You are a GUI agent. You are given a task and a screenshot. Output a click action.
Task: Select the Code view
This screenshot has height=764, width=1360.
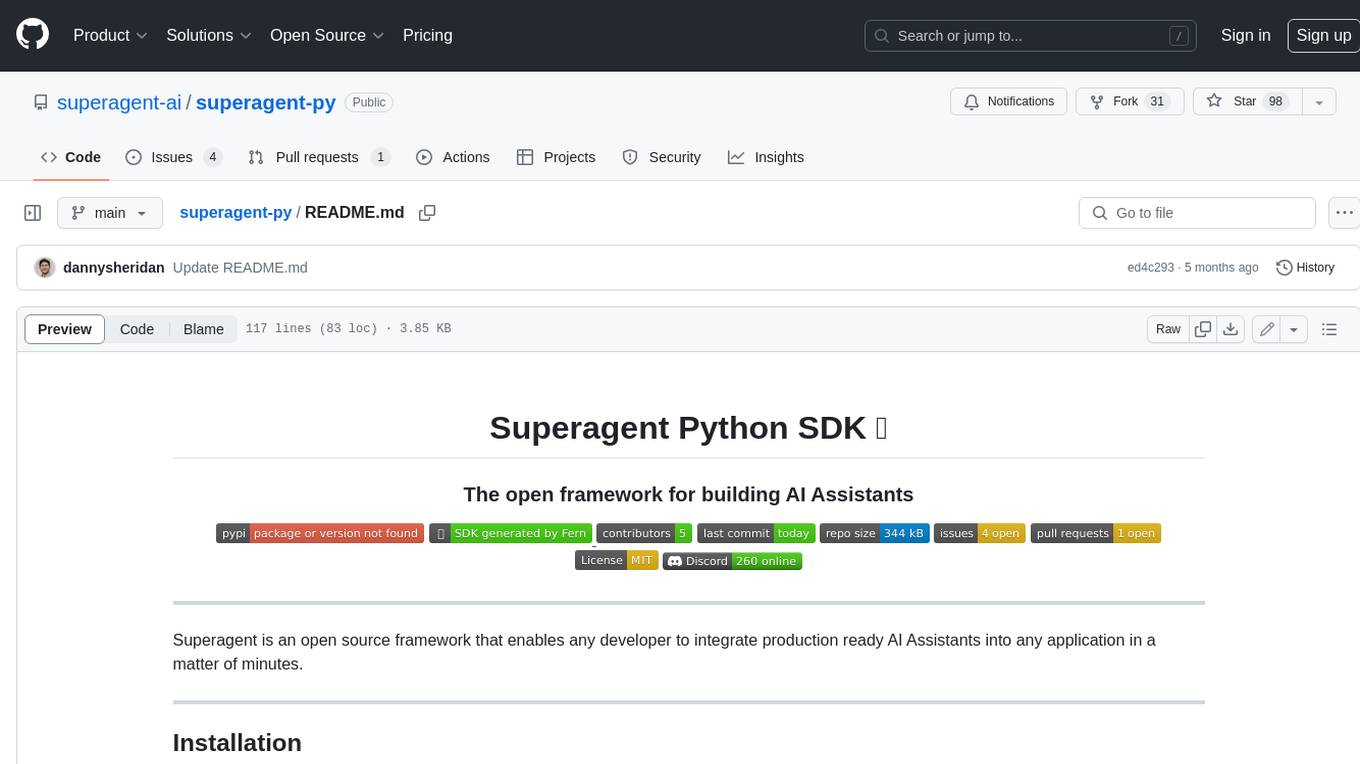coord(137,329)
